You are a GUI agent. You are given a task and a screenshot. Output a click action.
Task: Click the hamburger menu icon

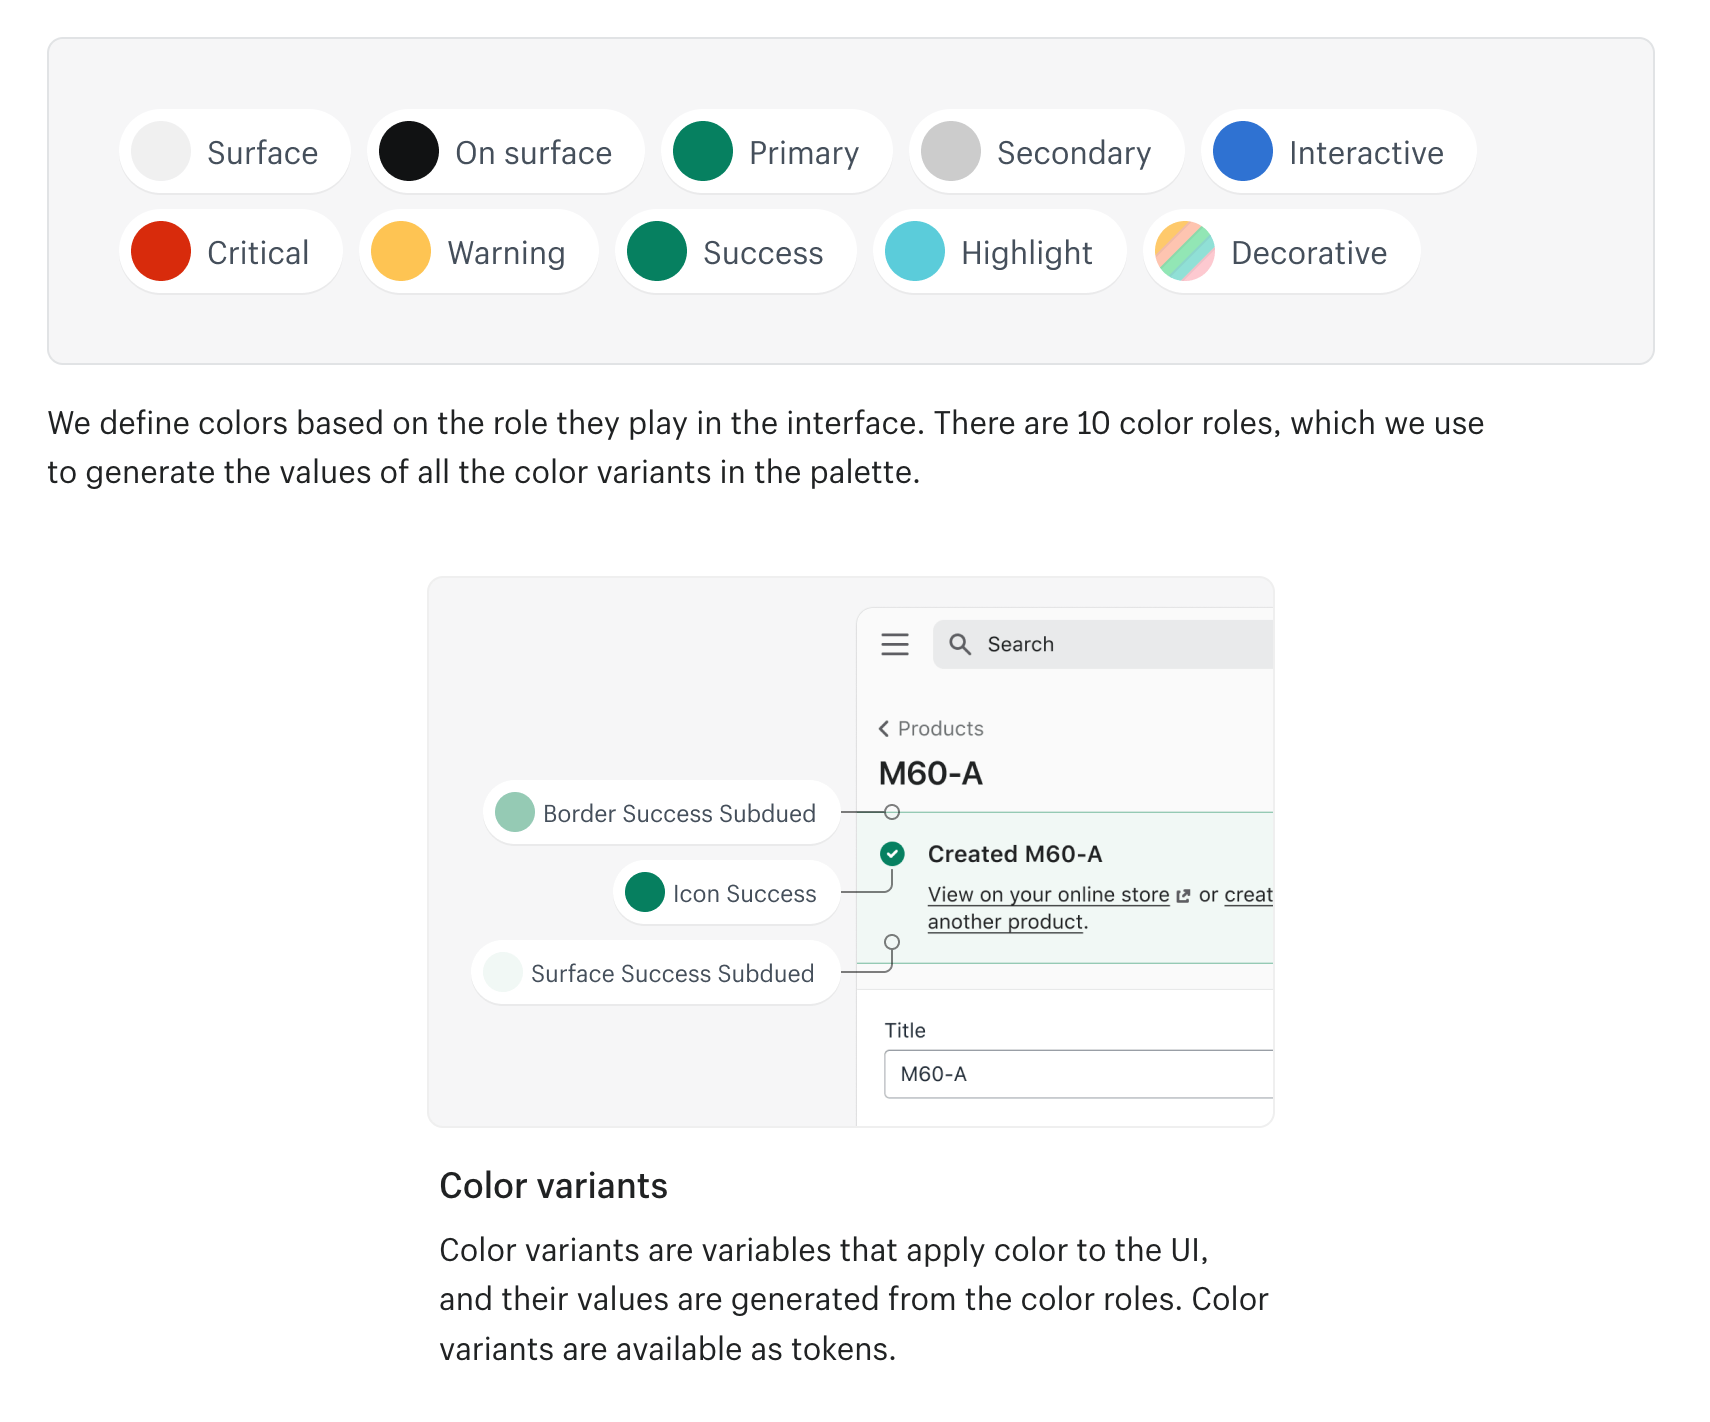tap(895, 644)
